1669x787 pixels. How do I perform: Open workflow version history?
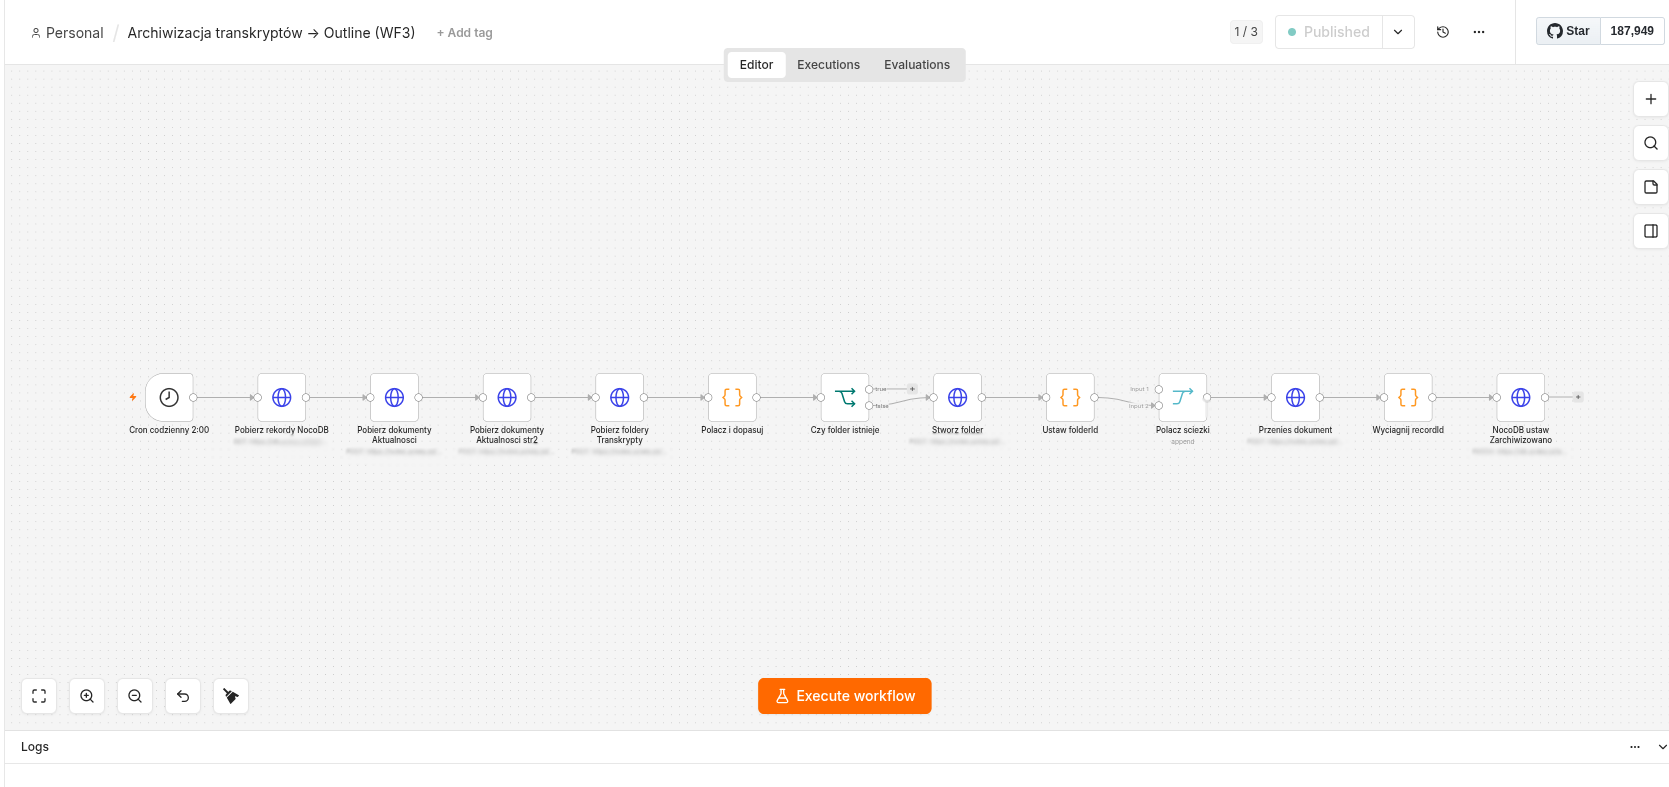click(1443, 32)
